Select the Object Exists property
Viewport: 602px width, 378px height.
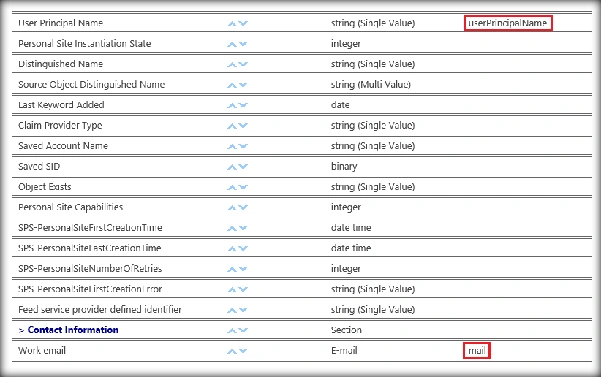pos(45,187)
